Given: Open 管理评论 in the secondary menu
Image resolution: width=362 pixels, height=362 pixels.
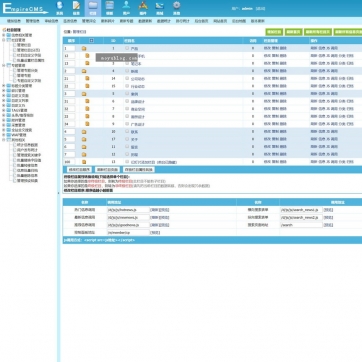Looking at the screenshot, I should point(89,21).
